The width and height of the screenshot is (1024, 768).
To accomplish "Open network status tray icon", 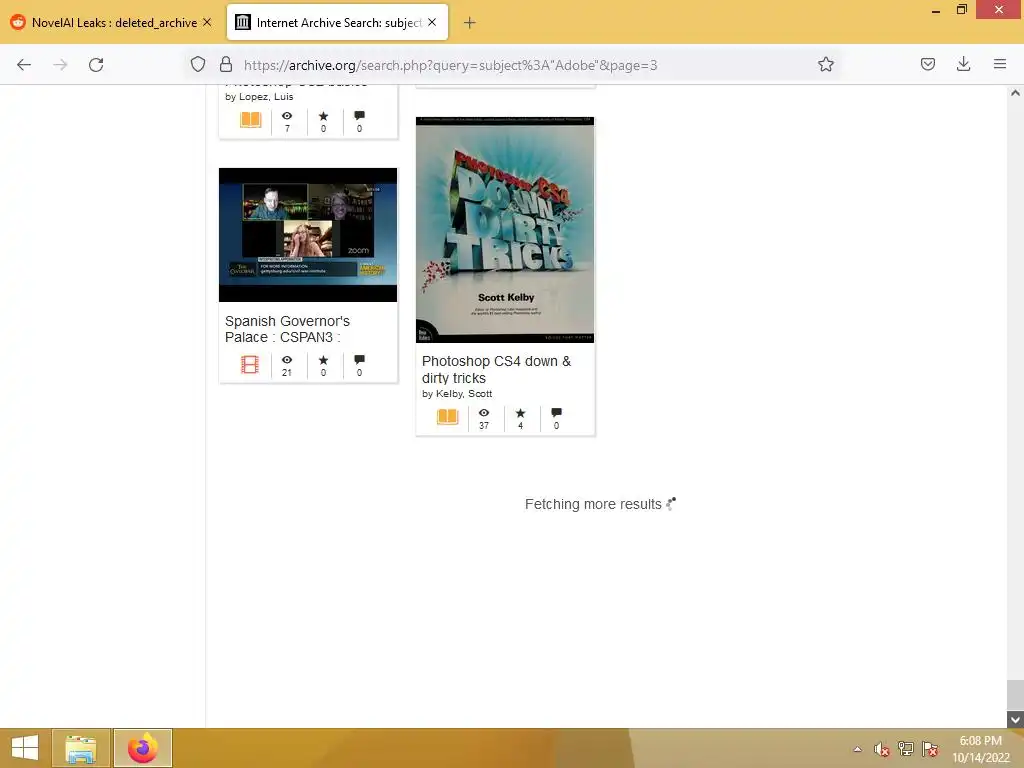I will [x=906, y=749].
